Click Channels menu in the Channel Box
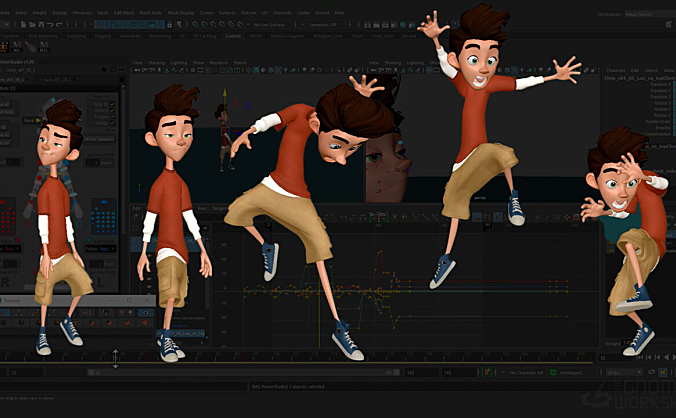Screen dimensions: 676x418 click(x=617, y=71)
